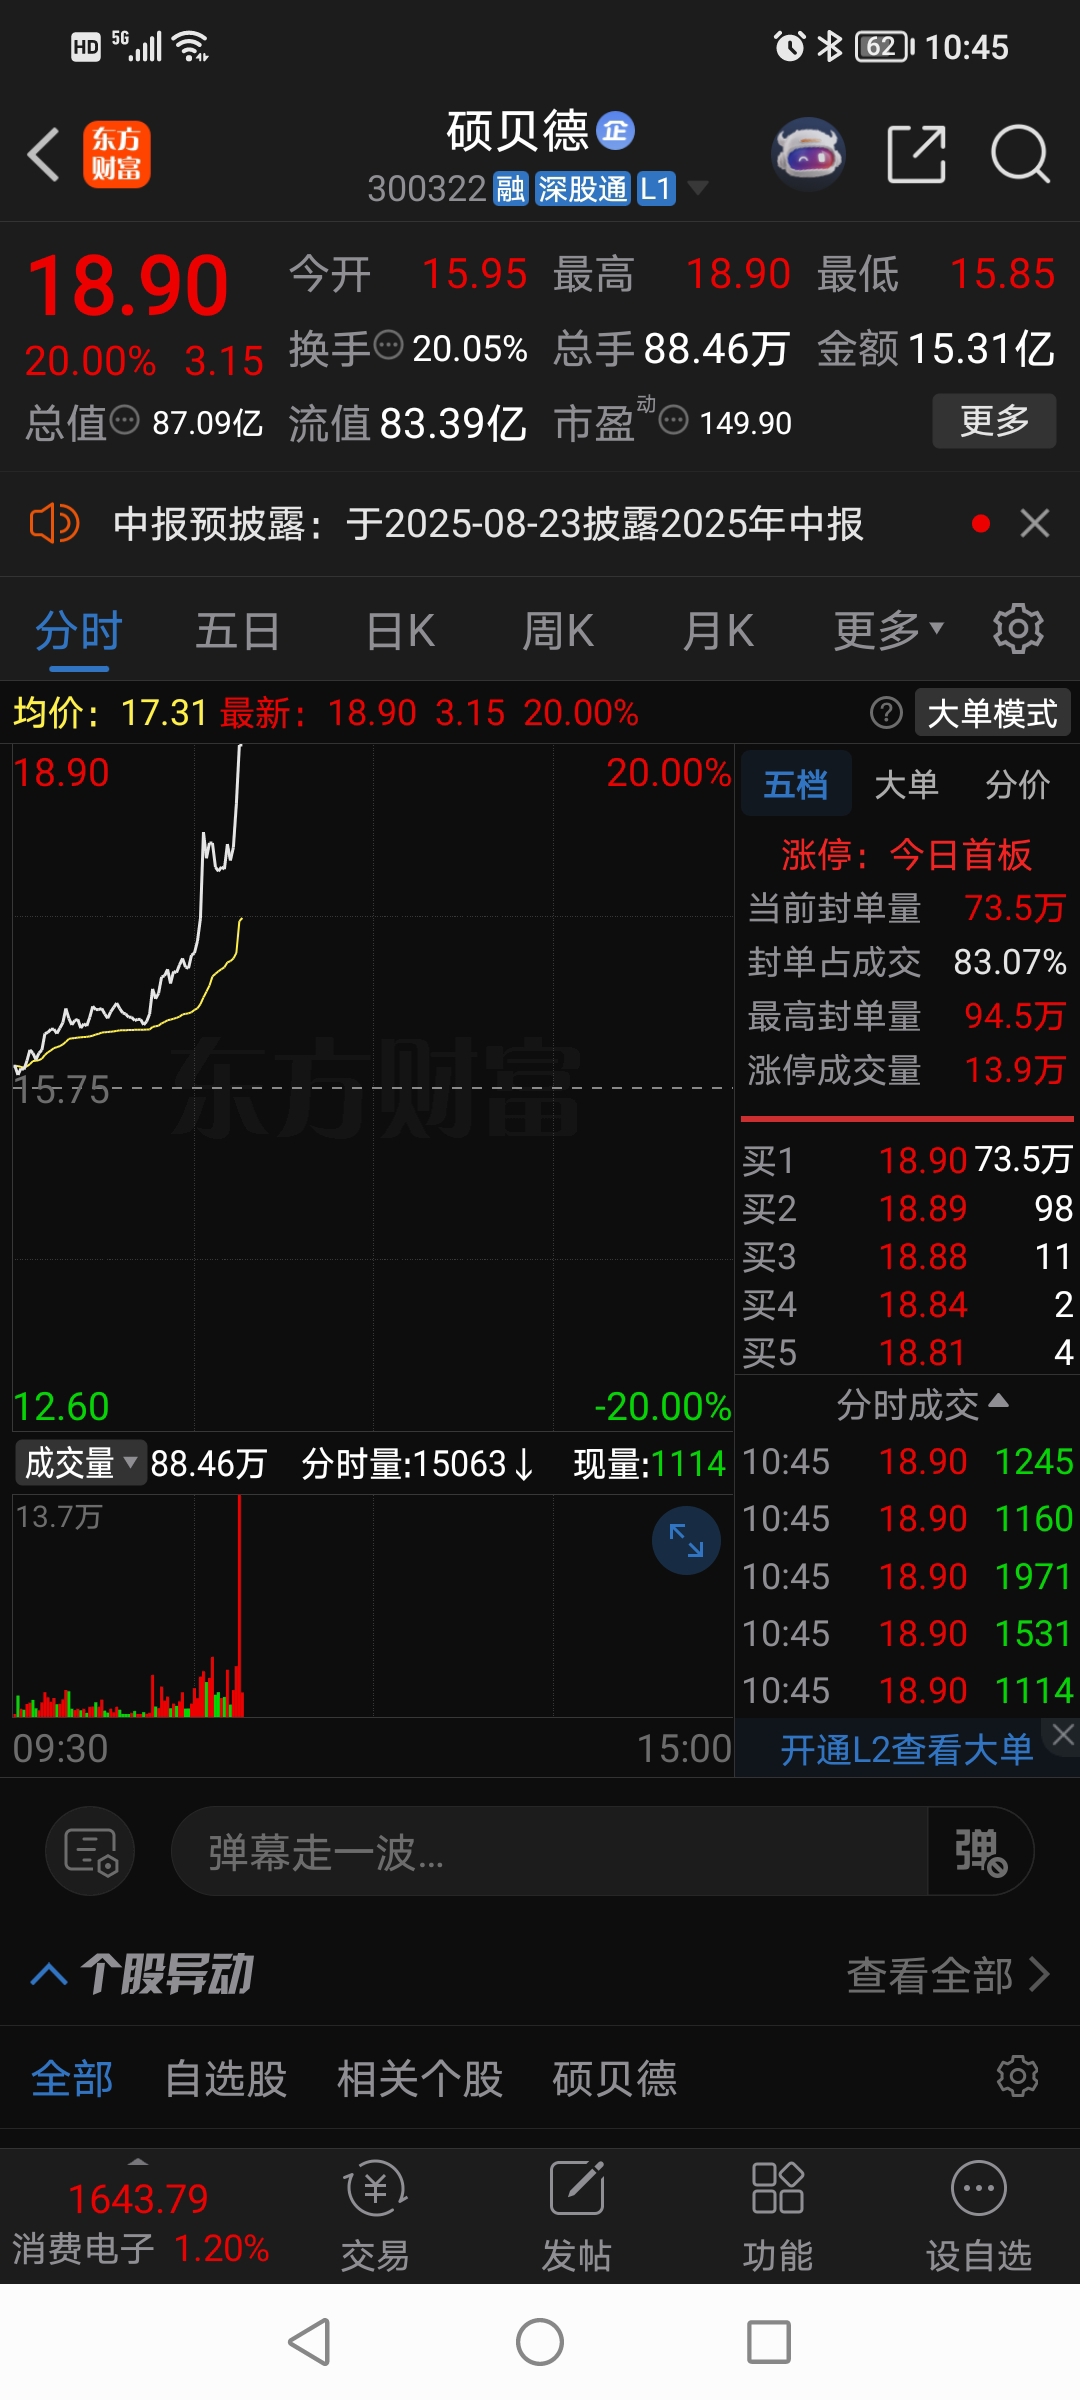The height and width of the screenshot is (2400, 1080).
Task: Select the 硕贝德 filter tab
Action: click(x=615, y=2079)
